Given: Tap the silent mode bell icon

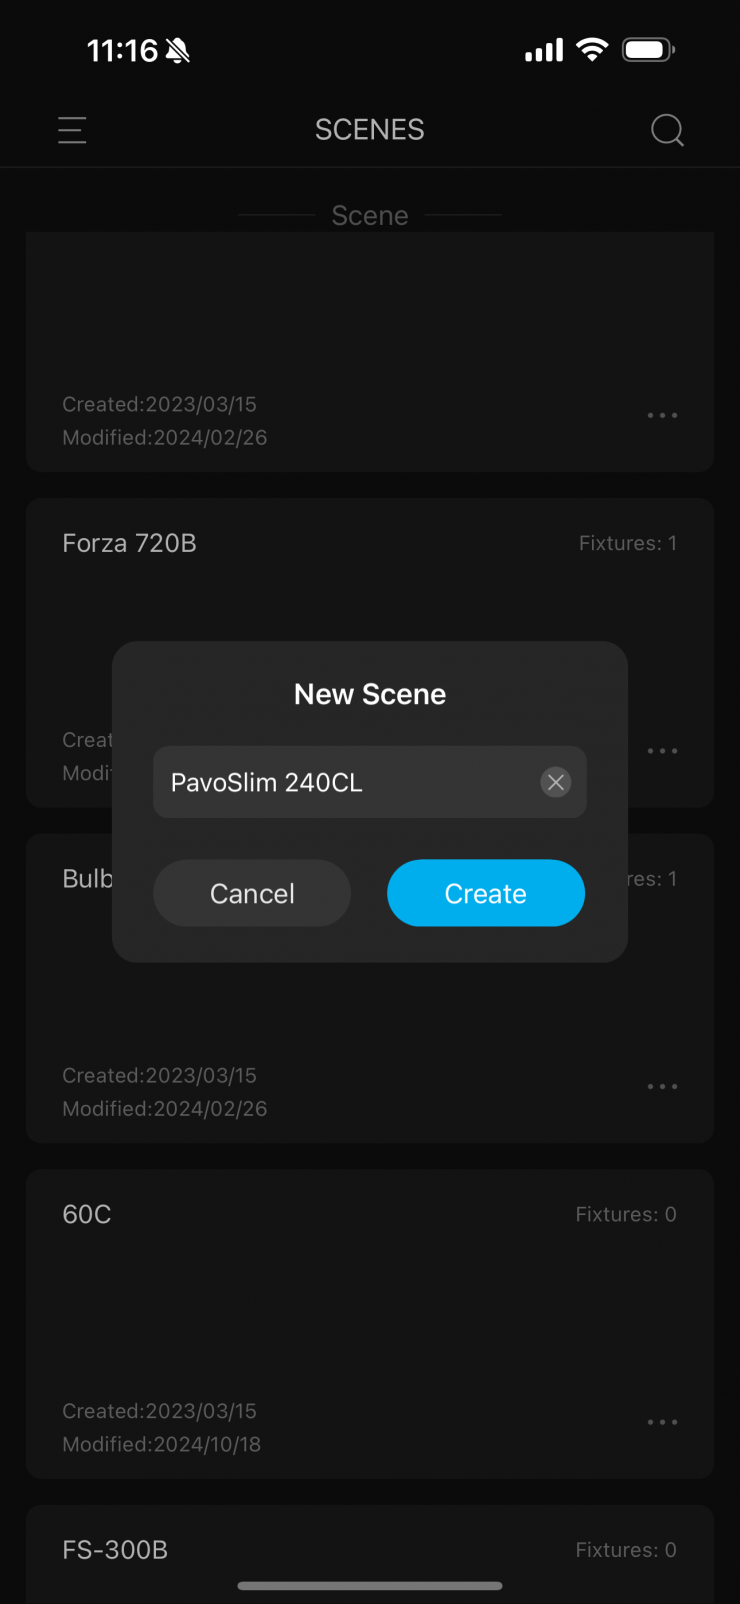Looking at the screenshot, I should 178,50.
